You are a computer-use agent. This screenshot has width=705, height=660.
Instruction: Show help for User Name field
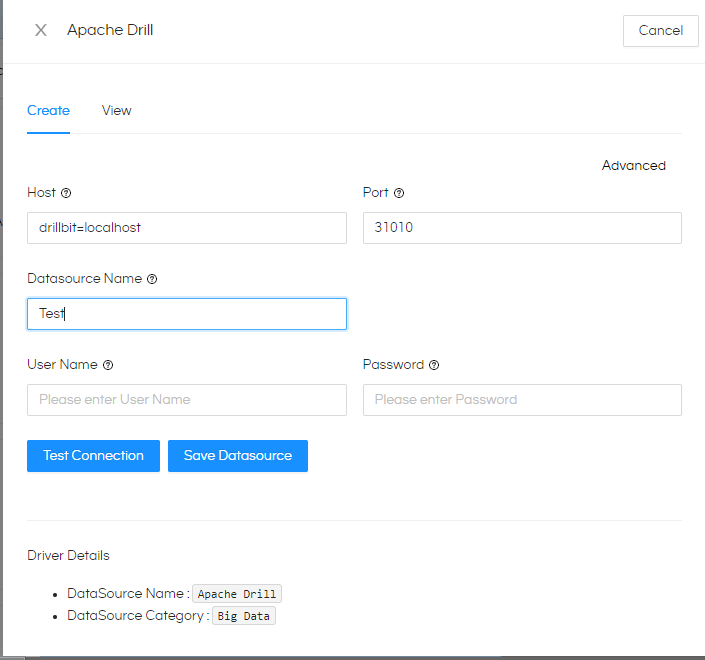click(108, 365)
